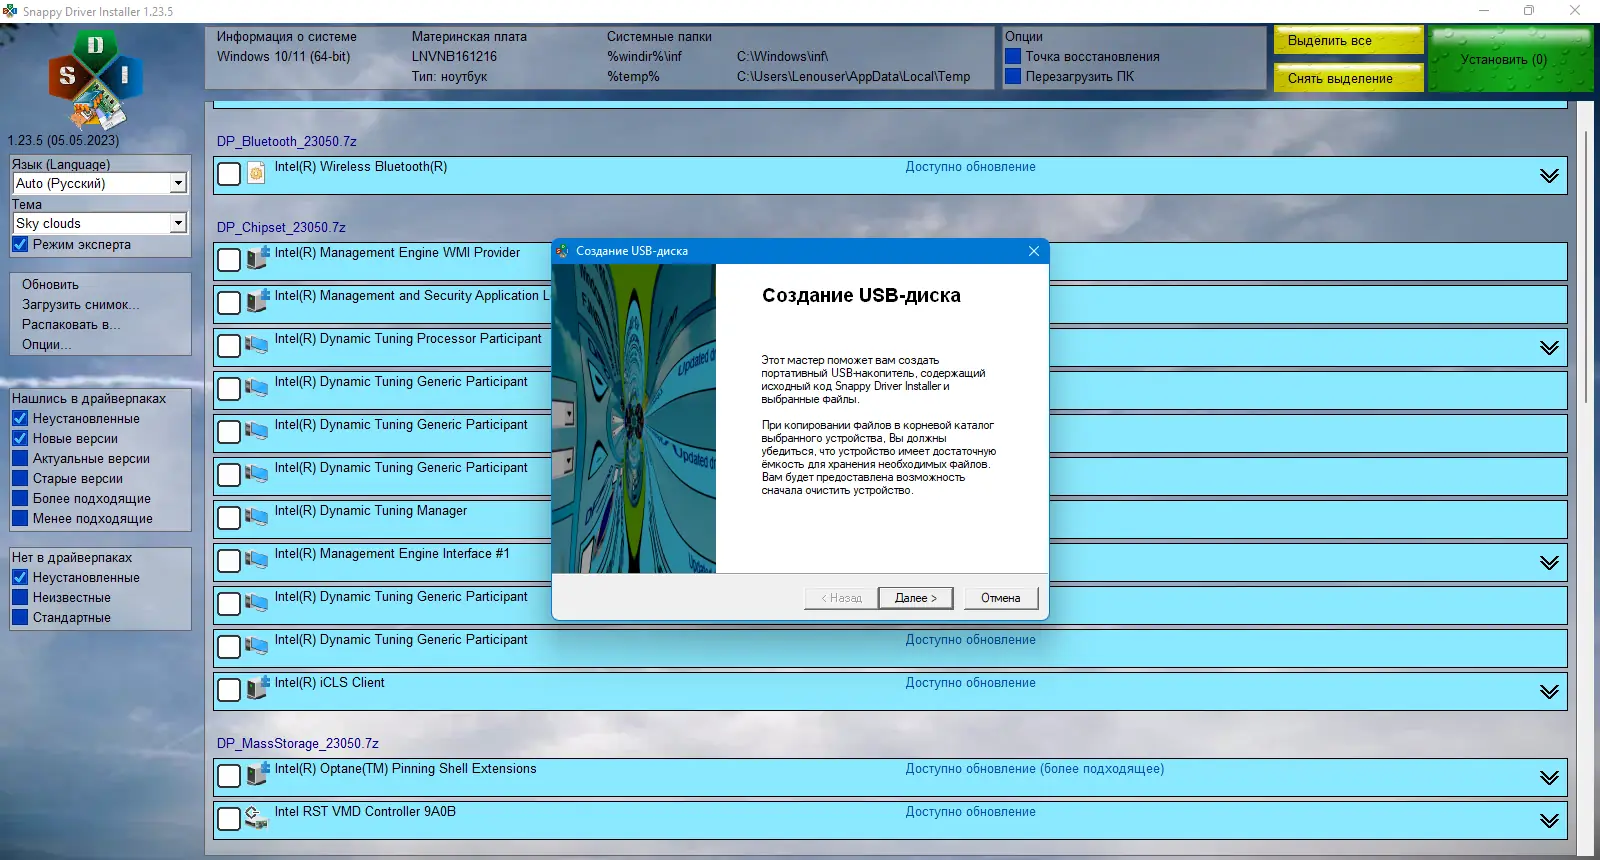Click the LNVNB161216 motherboard text
Viewport: 1600px width, 860px height.
pyautogui.click(x=454, y=57)
